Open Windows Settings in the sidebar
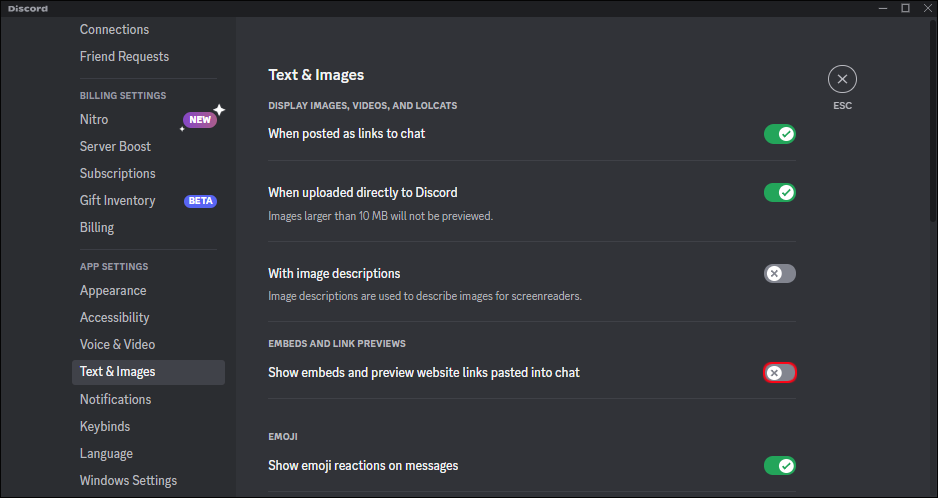 point(128,481)
